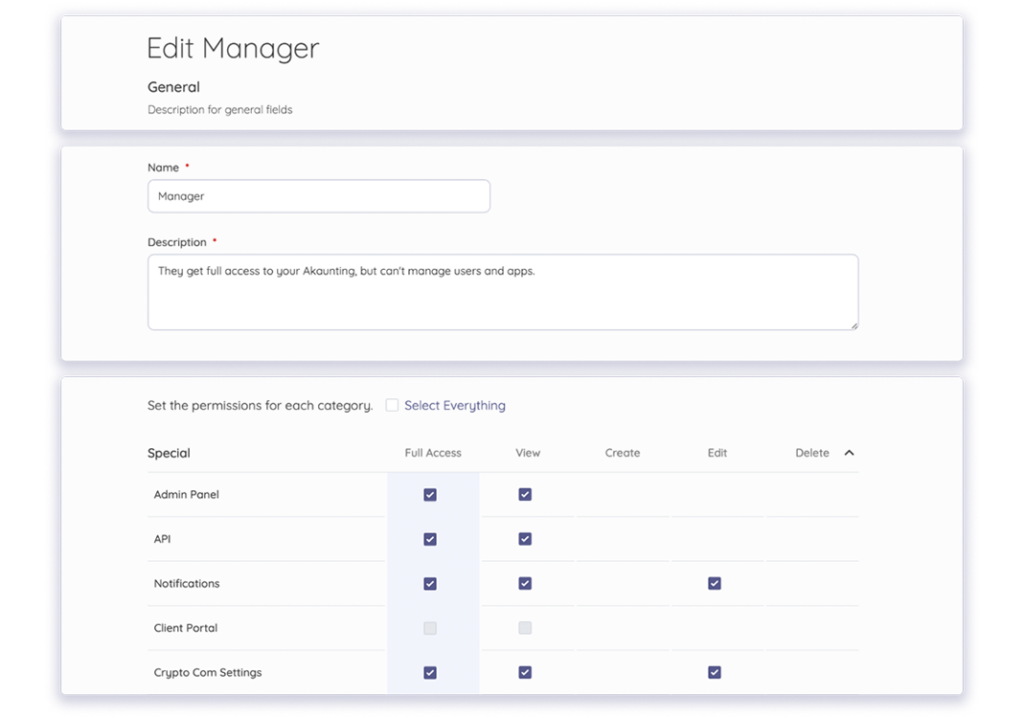
Task: Toggle API View permission
Action: [x=525, y=538]
